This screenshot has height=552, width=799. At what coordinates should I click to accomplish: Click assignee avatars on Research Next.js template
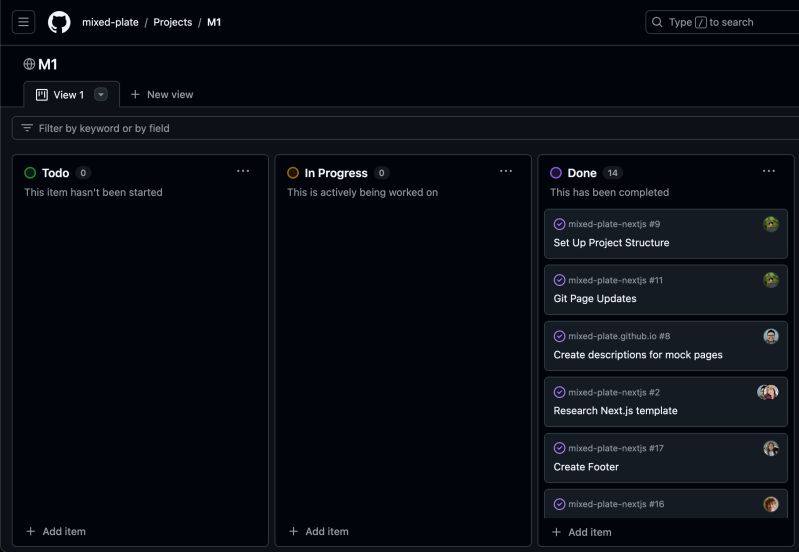pos(768,392)
